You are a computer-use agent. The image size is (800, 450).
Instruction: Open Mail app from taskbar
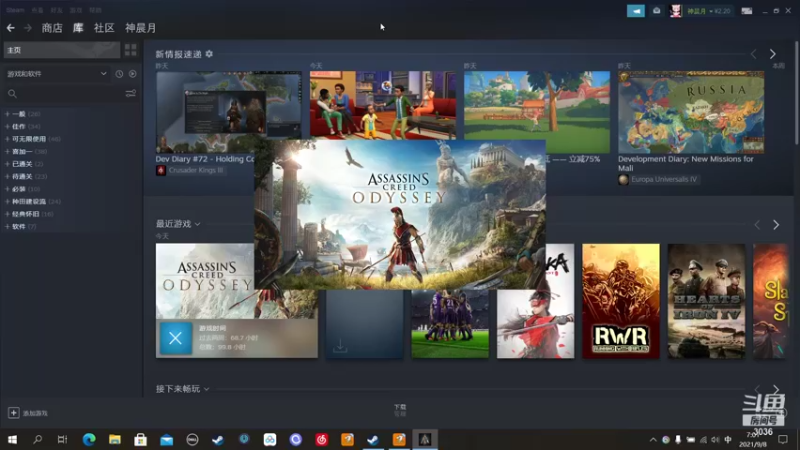coord(166,439)
